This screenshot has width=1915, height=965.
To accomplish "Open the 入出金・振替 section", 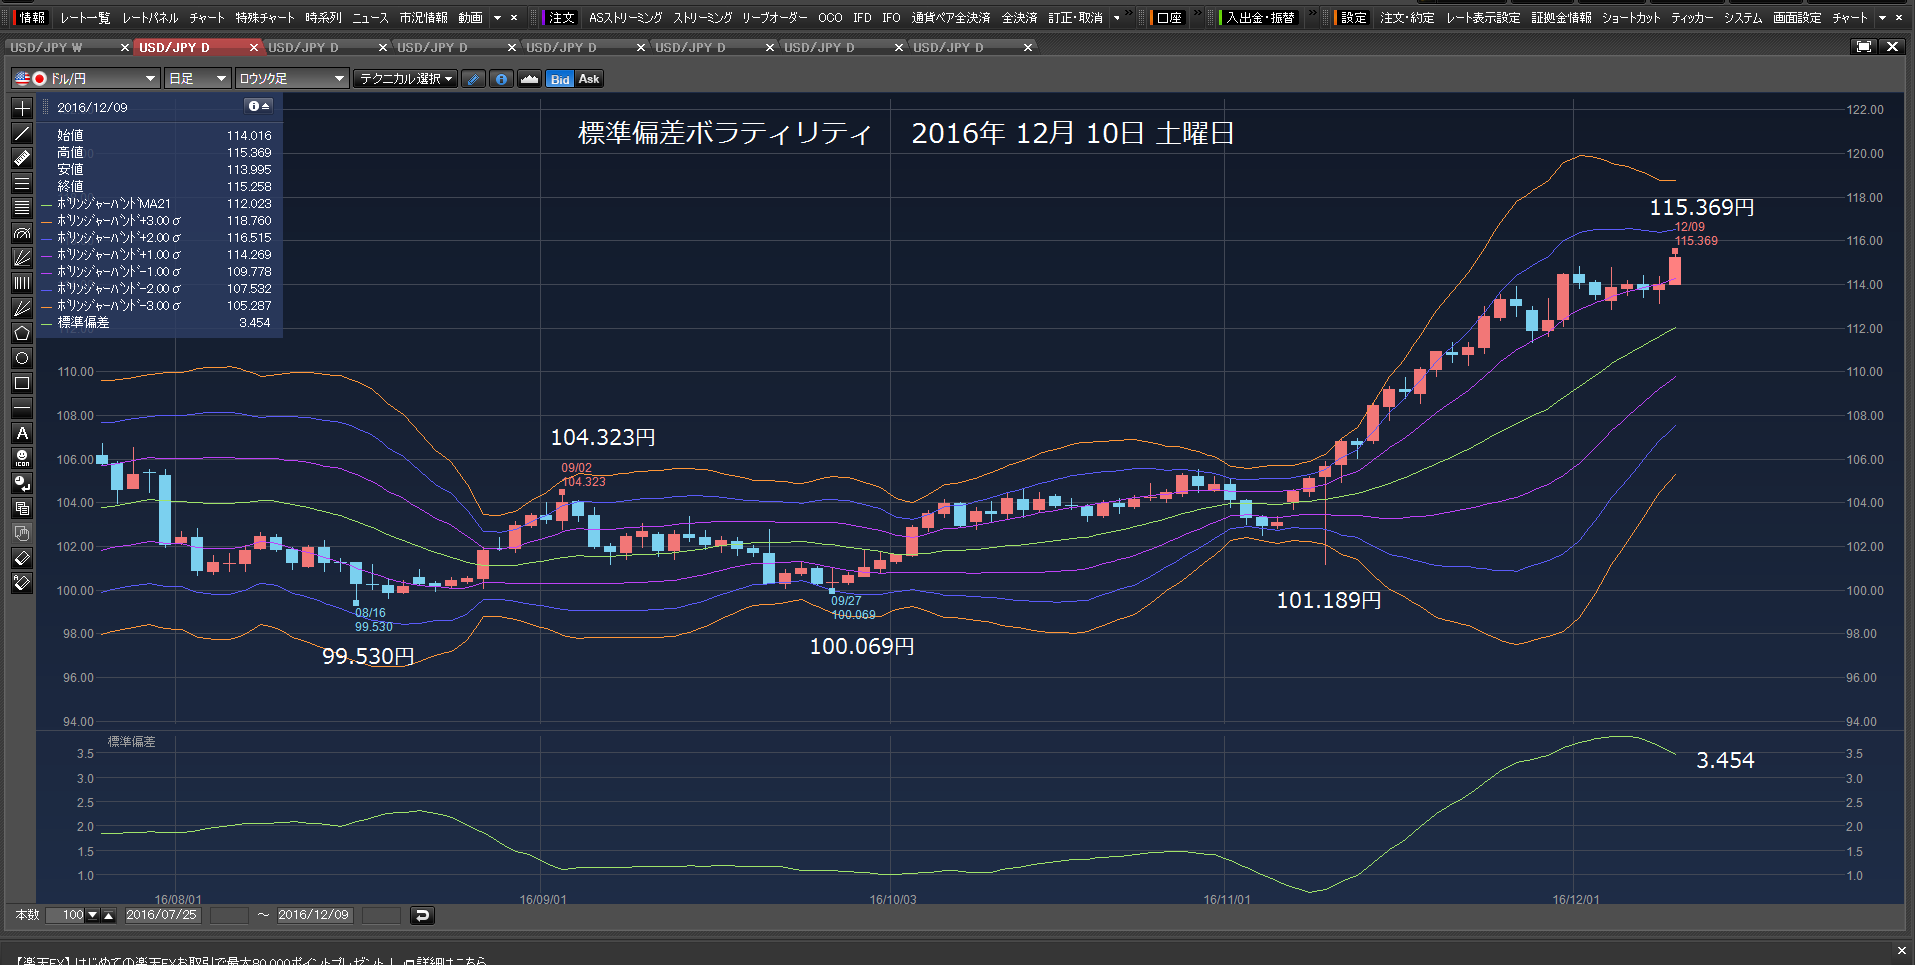I will tap(1260, 18).
